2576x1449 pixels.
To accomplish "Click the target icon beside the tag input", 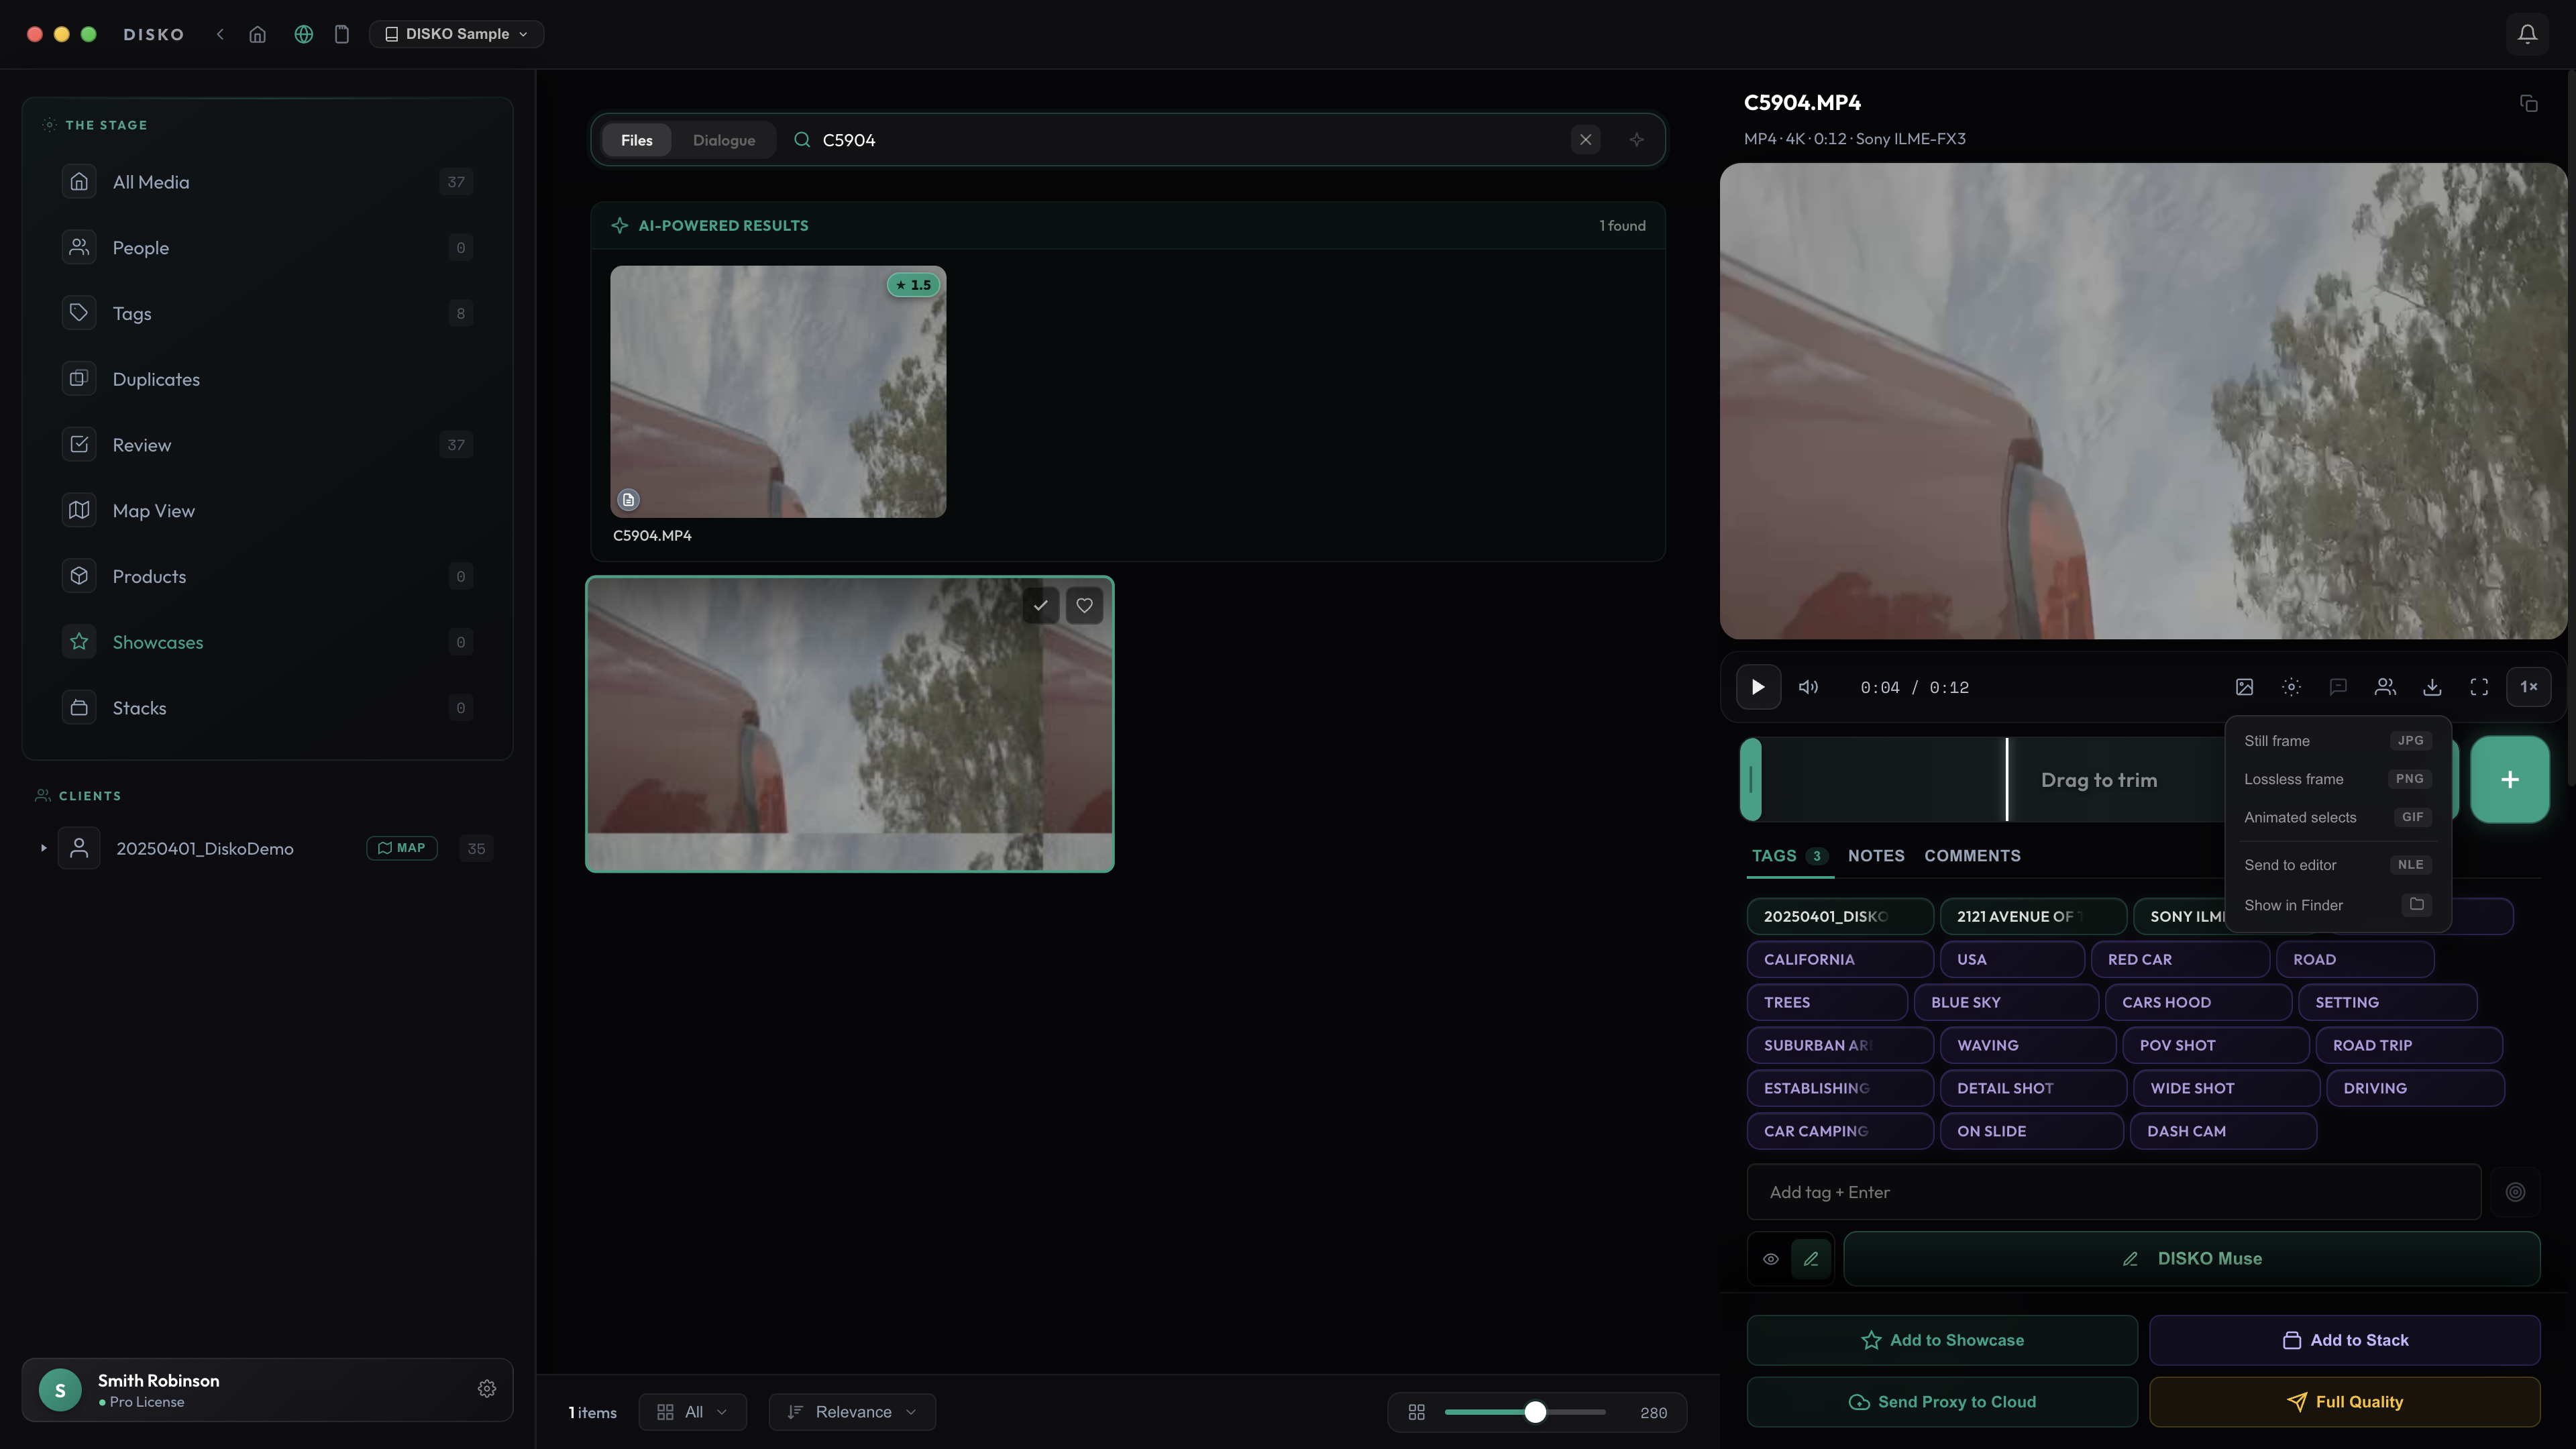I will pos(2515,1192).
